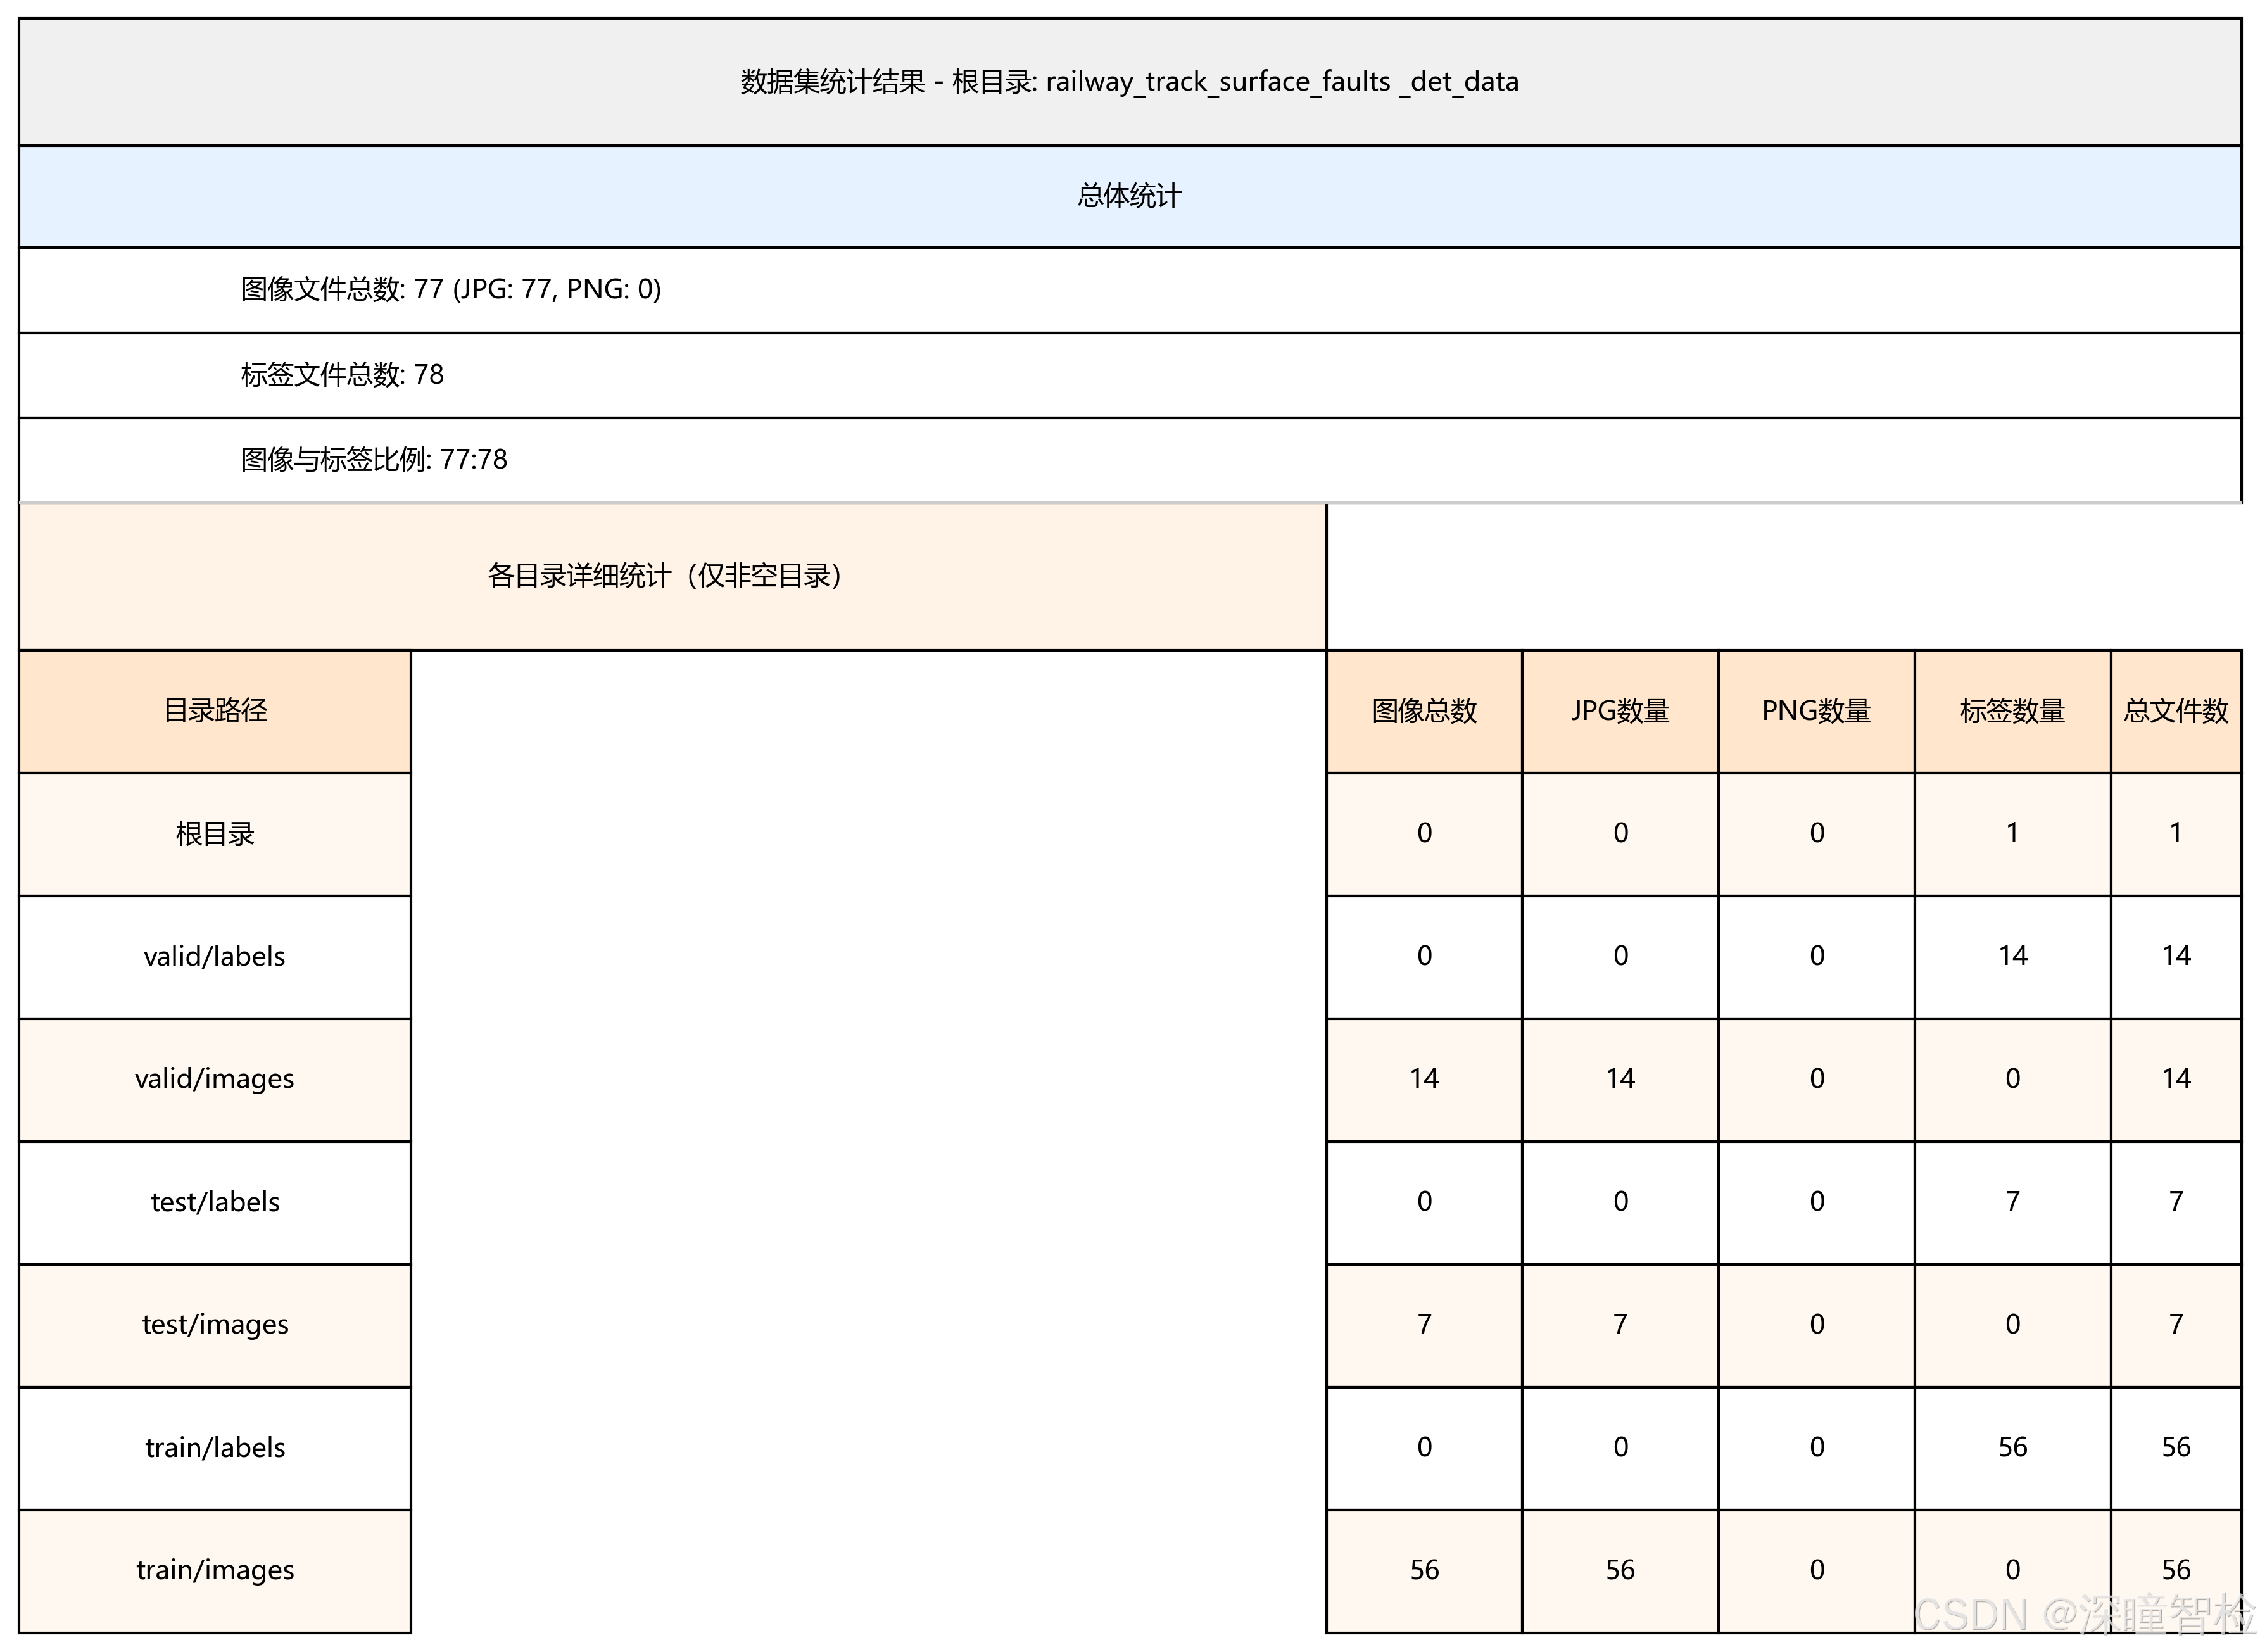Click the 标签文件总数: 78 row
Viewport: 2260px width, 1652px height.
tap(342, 375)
